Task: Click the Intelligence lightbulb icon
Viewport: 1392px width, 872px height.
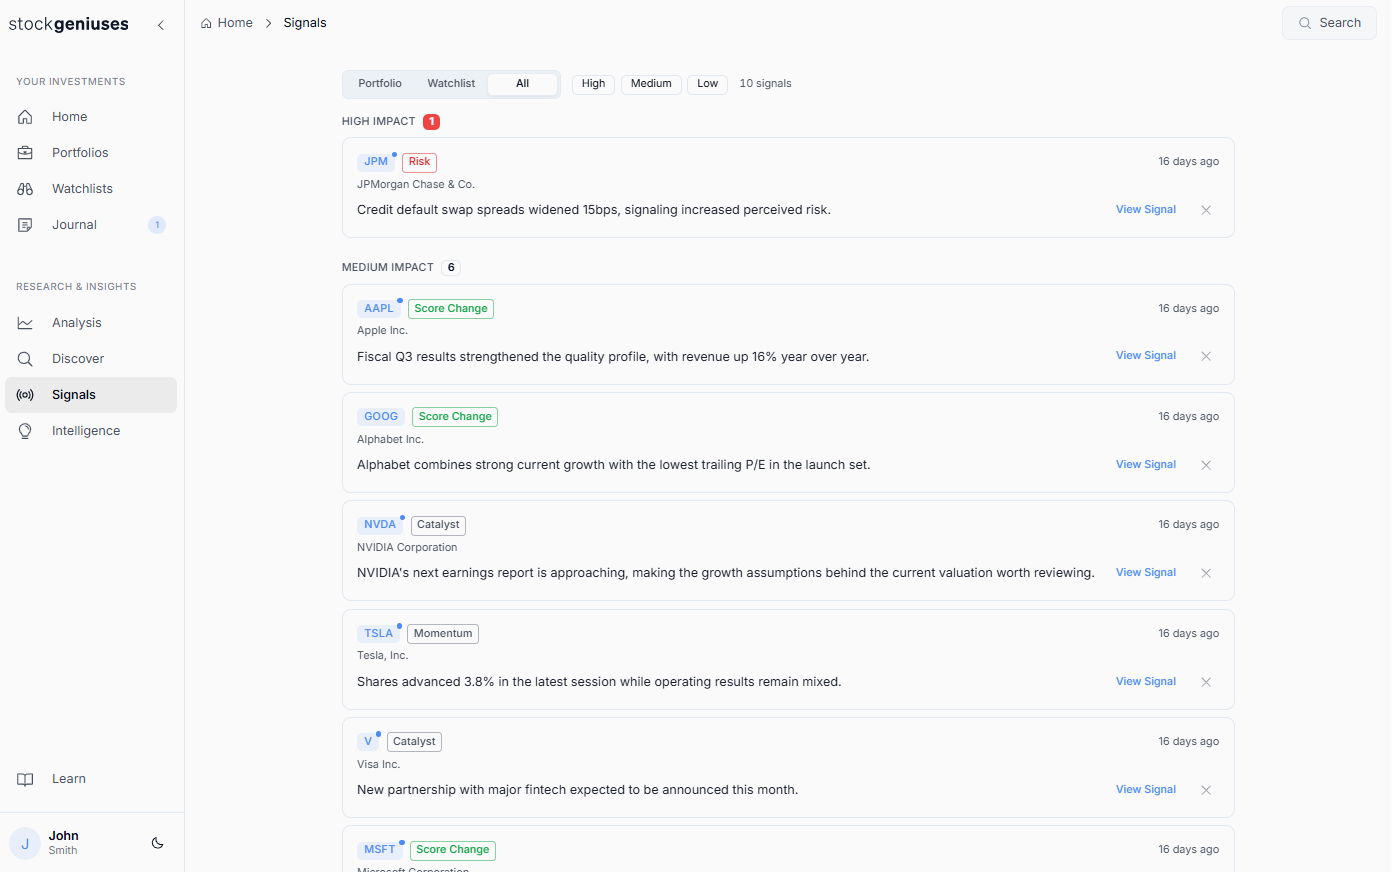Action: point(25,431)
